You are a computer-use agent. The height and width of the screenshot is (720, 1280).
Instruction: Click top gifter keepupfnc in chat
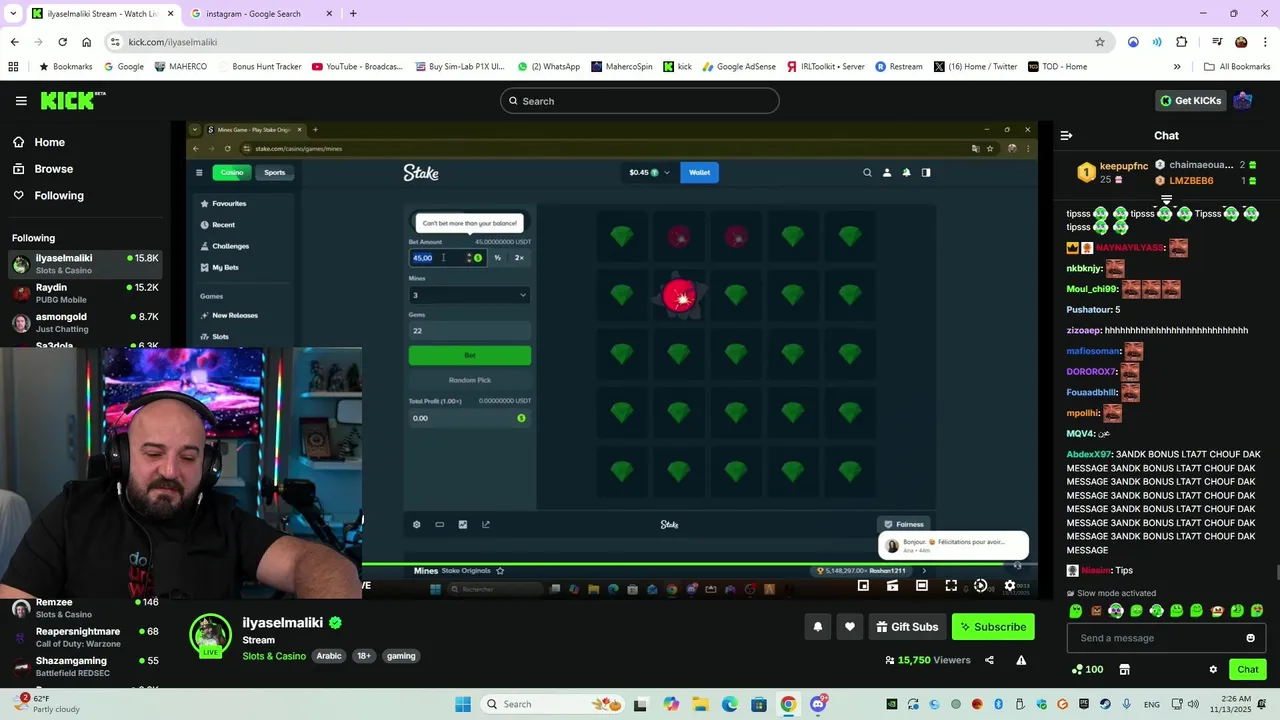click(1124, 166)
